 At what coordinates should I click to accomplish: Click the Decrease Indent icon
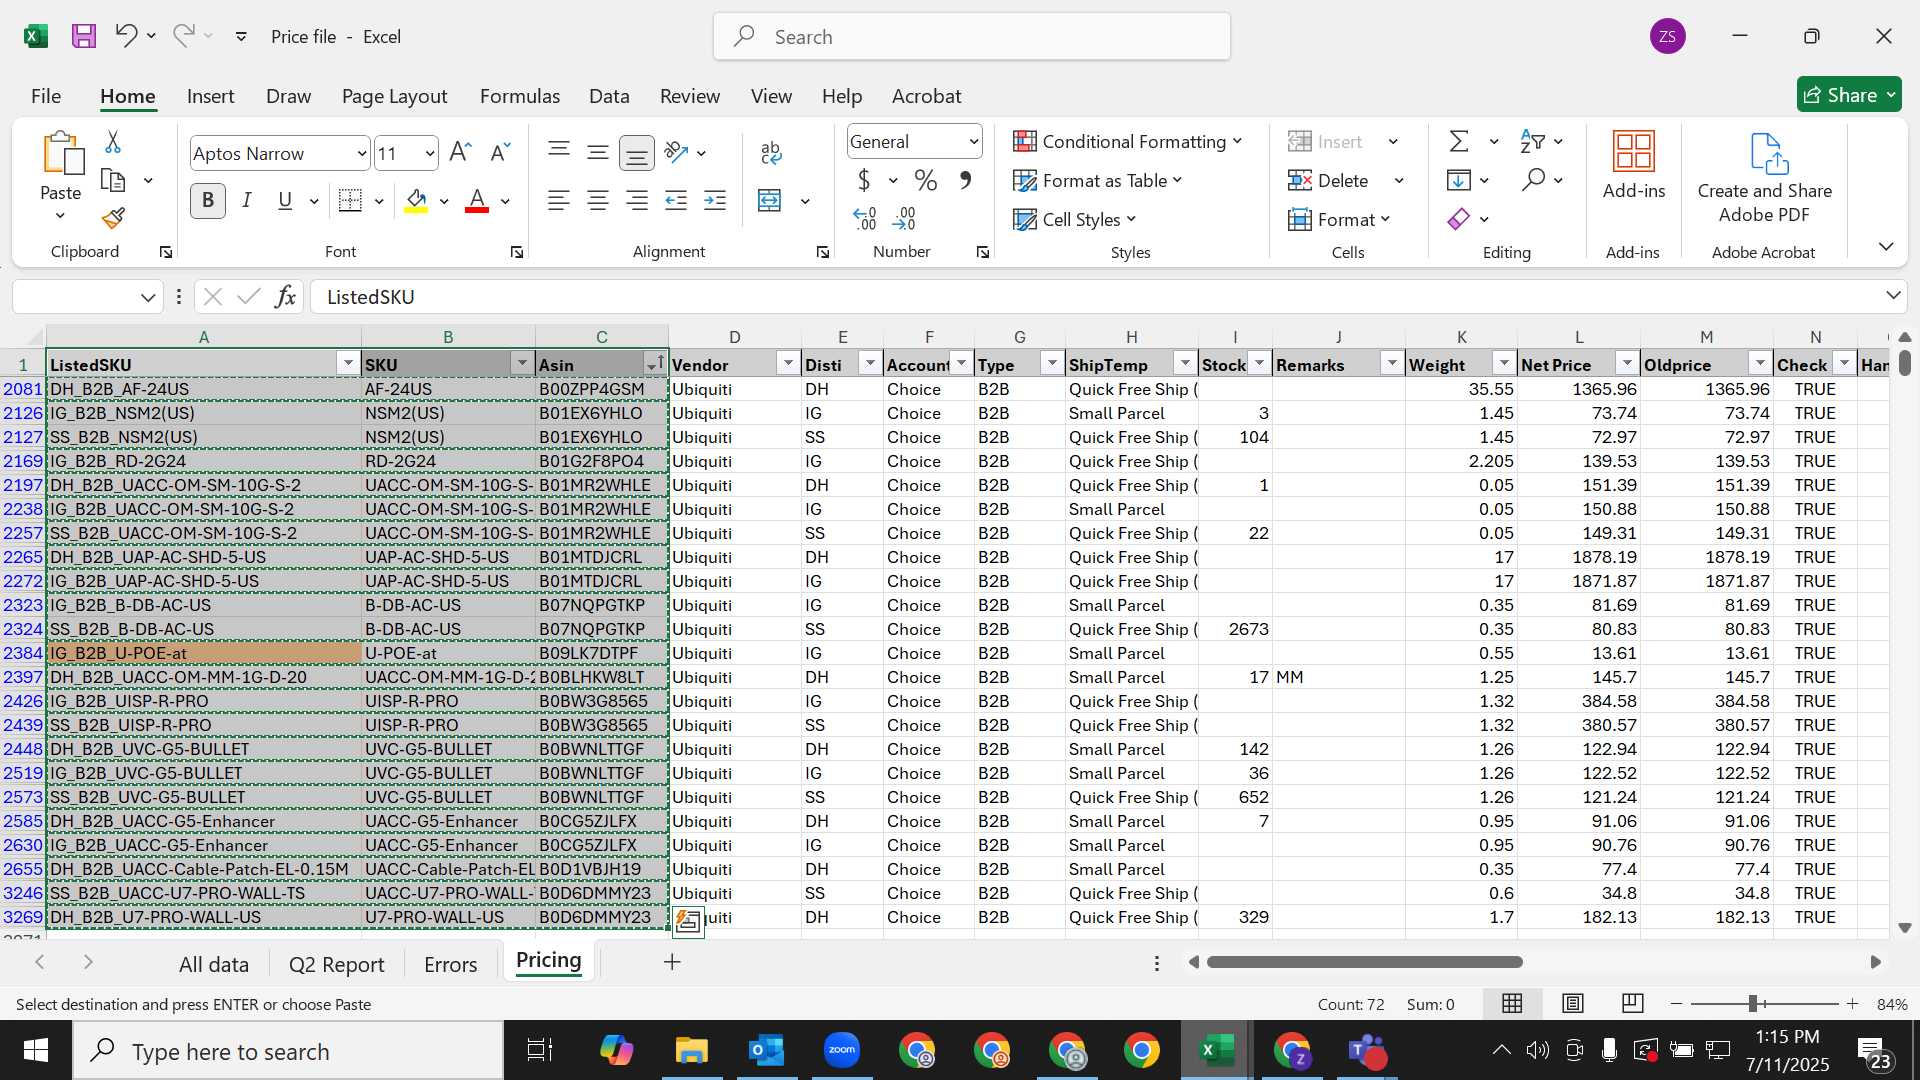coord(676,201)
